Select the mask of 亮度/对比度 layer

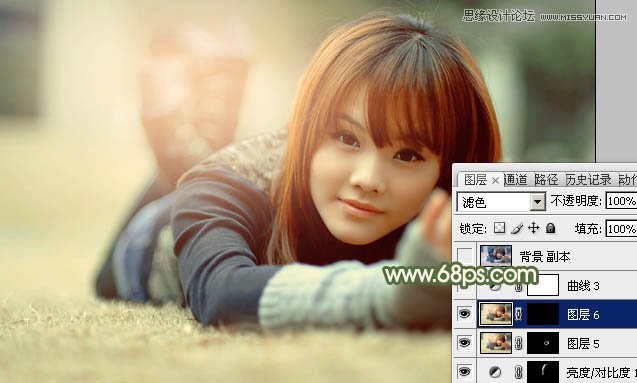(543, 372)
